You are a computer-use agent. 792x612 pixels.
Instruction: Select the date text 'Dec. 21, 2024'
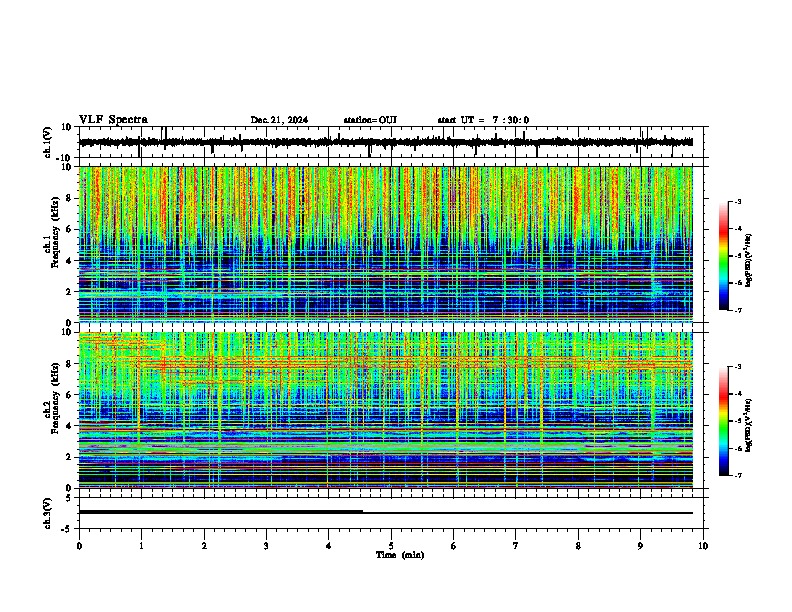tap(279, 120)
